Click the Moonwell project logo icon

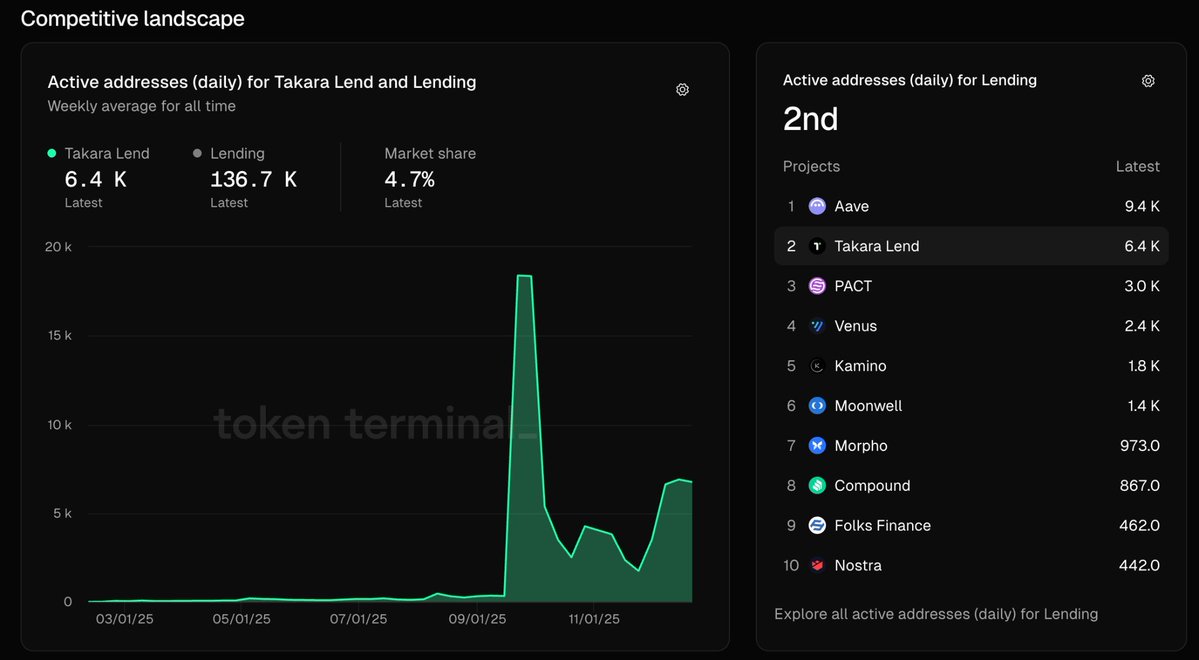(817, 406)
